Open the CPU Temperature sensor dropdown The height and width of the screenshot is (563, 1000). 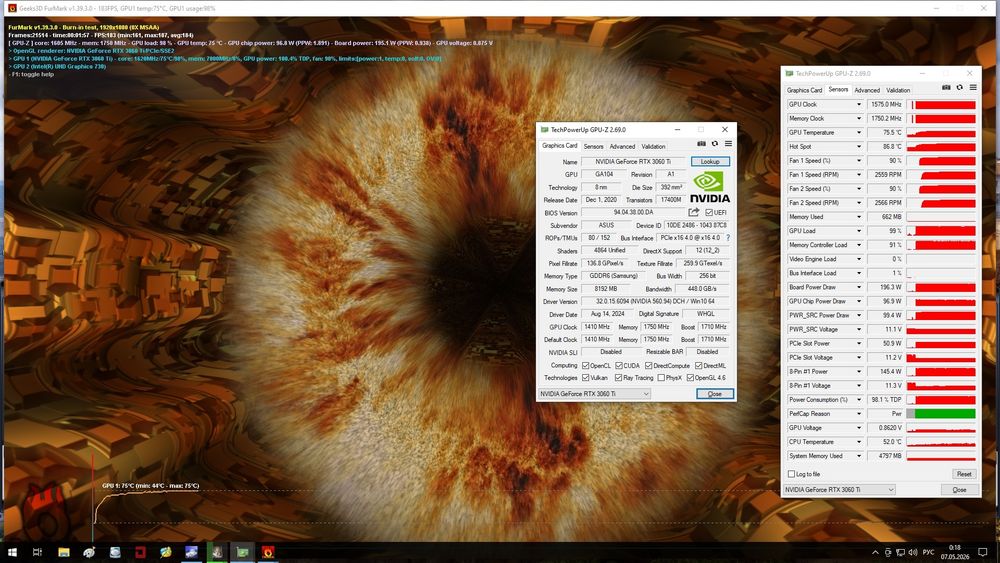tap(858, 442)
